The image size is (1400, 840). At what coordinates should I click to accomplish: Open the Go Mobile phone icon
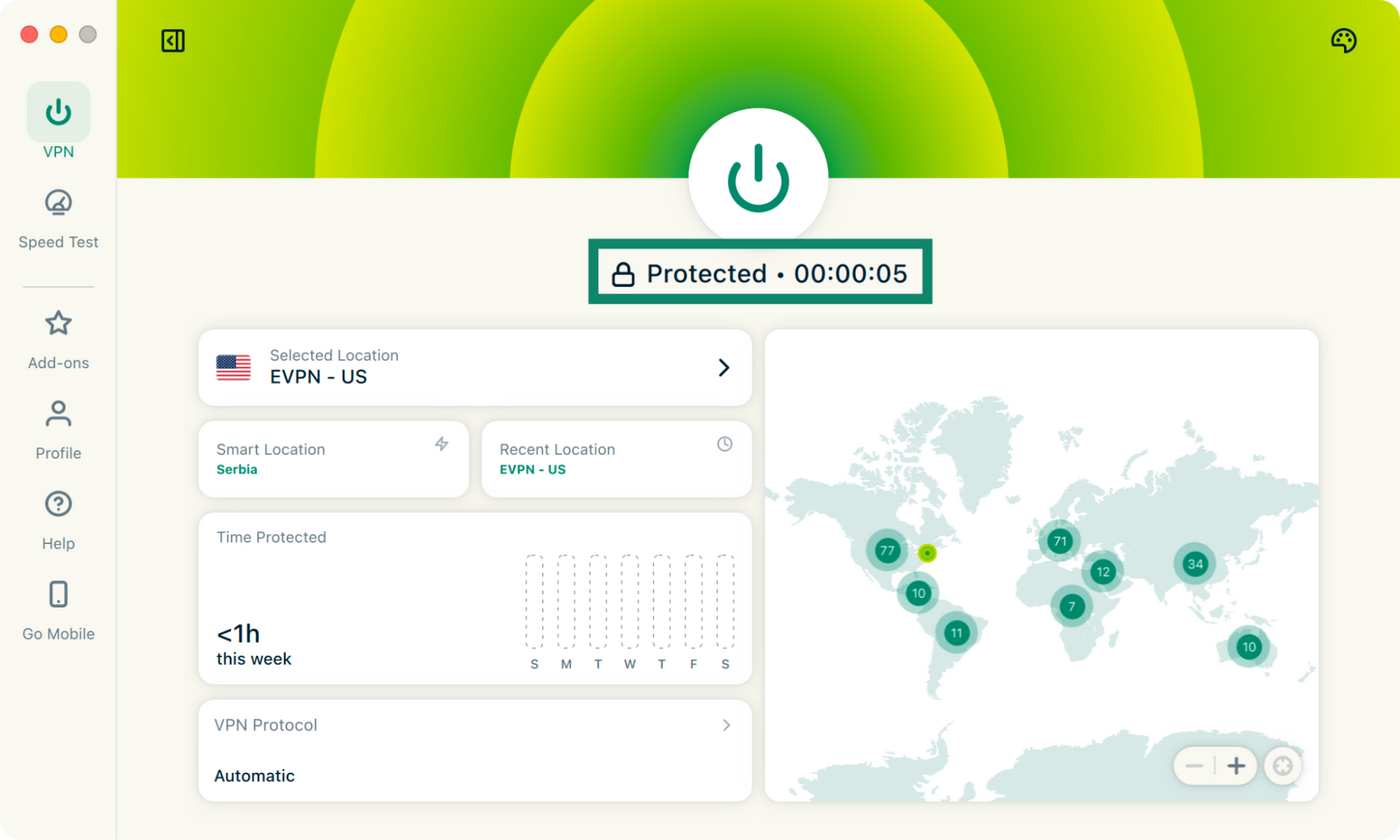click(x=58, y=594)
